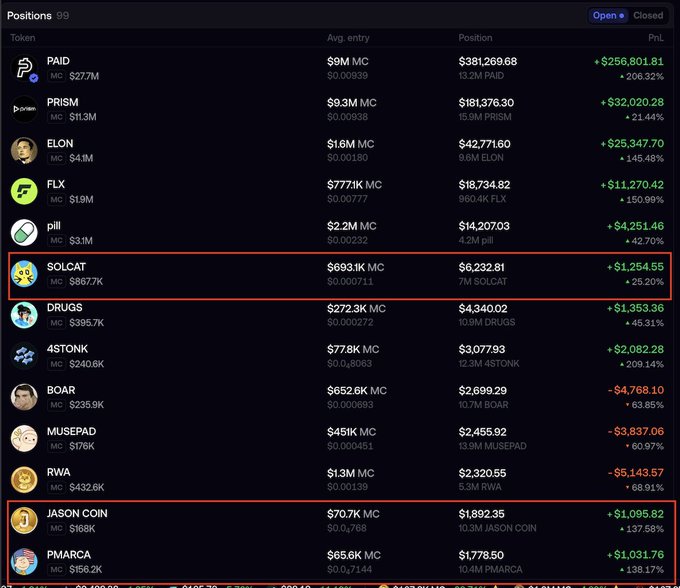This screenshot has height=588, width=680.
Task: Click the Positions heading count 99
Action: coord(62,16)
